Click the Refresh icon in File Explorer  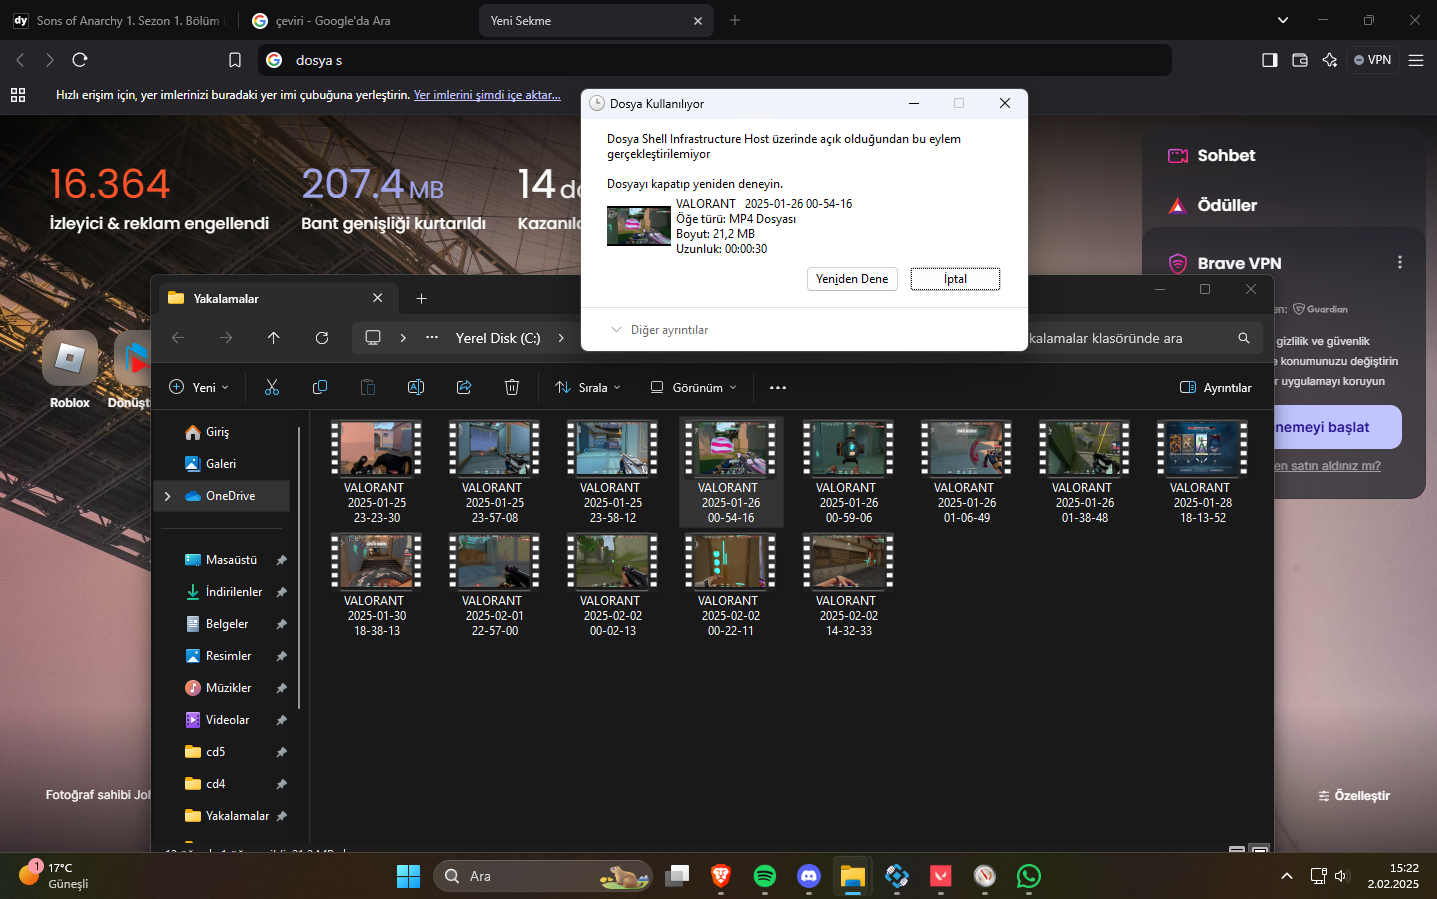tap(322, 338)
